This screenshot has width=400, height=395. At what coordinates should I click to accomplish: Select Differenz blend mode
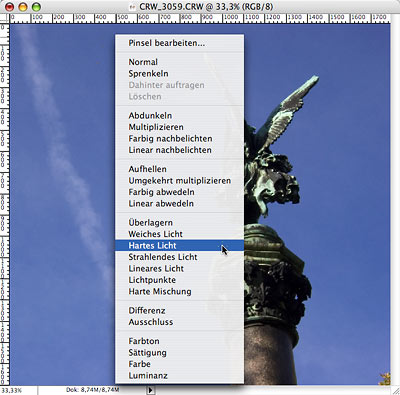tap(179, 311)
